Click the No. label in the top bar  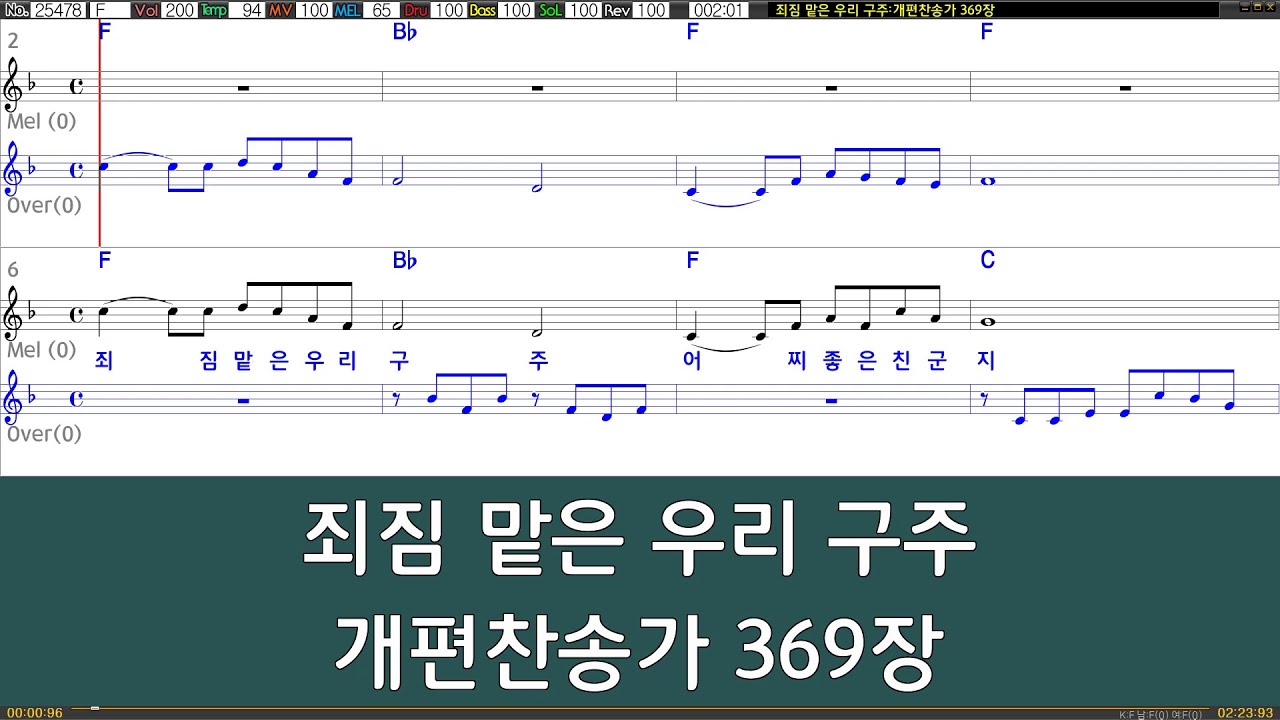16,10
